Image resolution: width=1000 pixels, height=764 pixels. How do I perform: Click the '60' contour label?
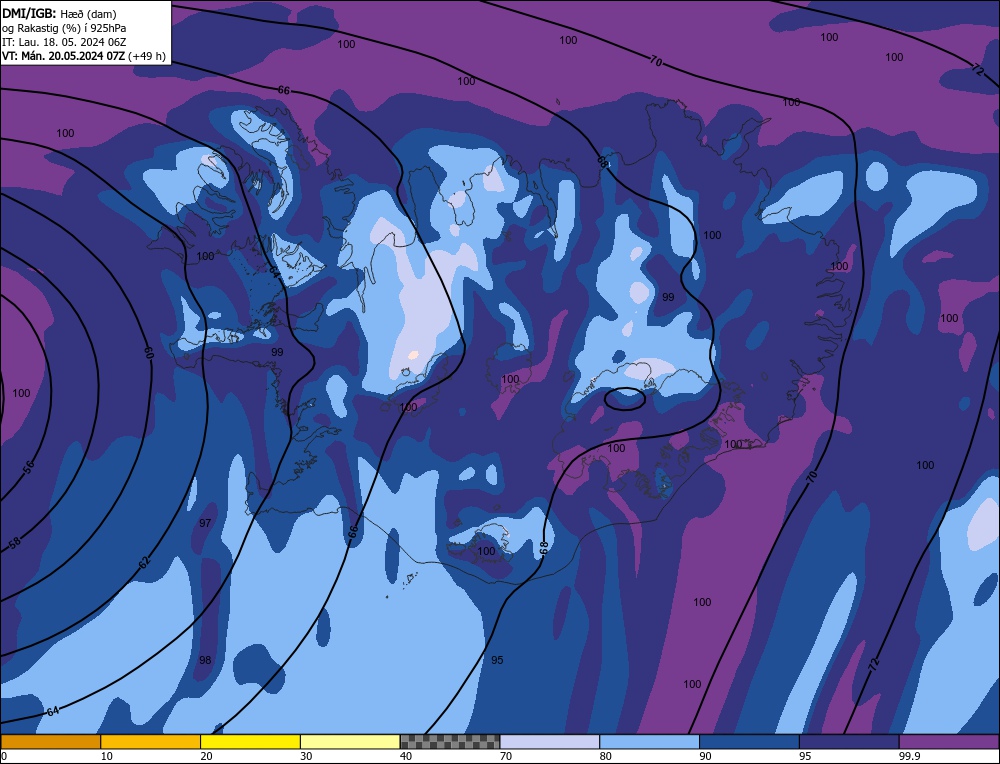149,353
